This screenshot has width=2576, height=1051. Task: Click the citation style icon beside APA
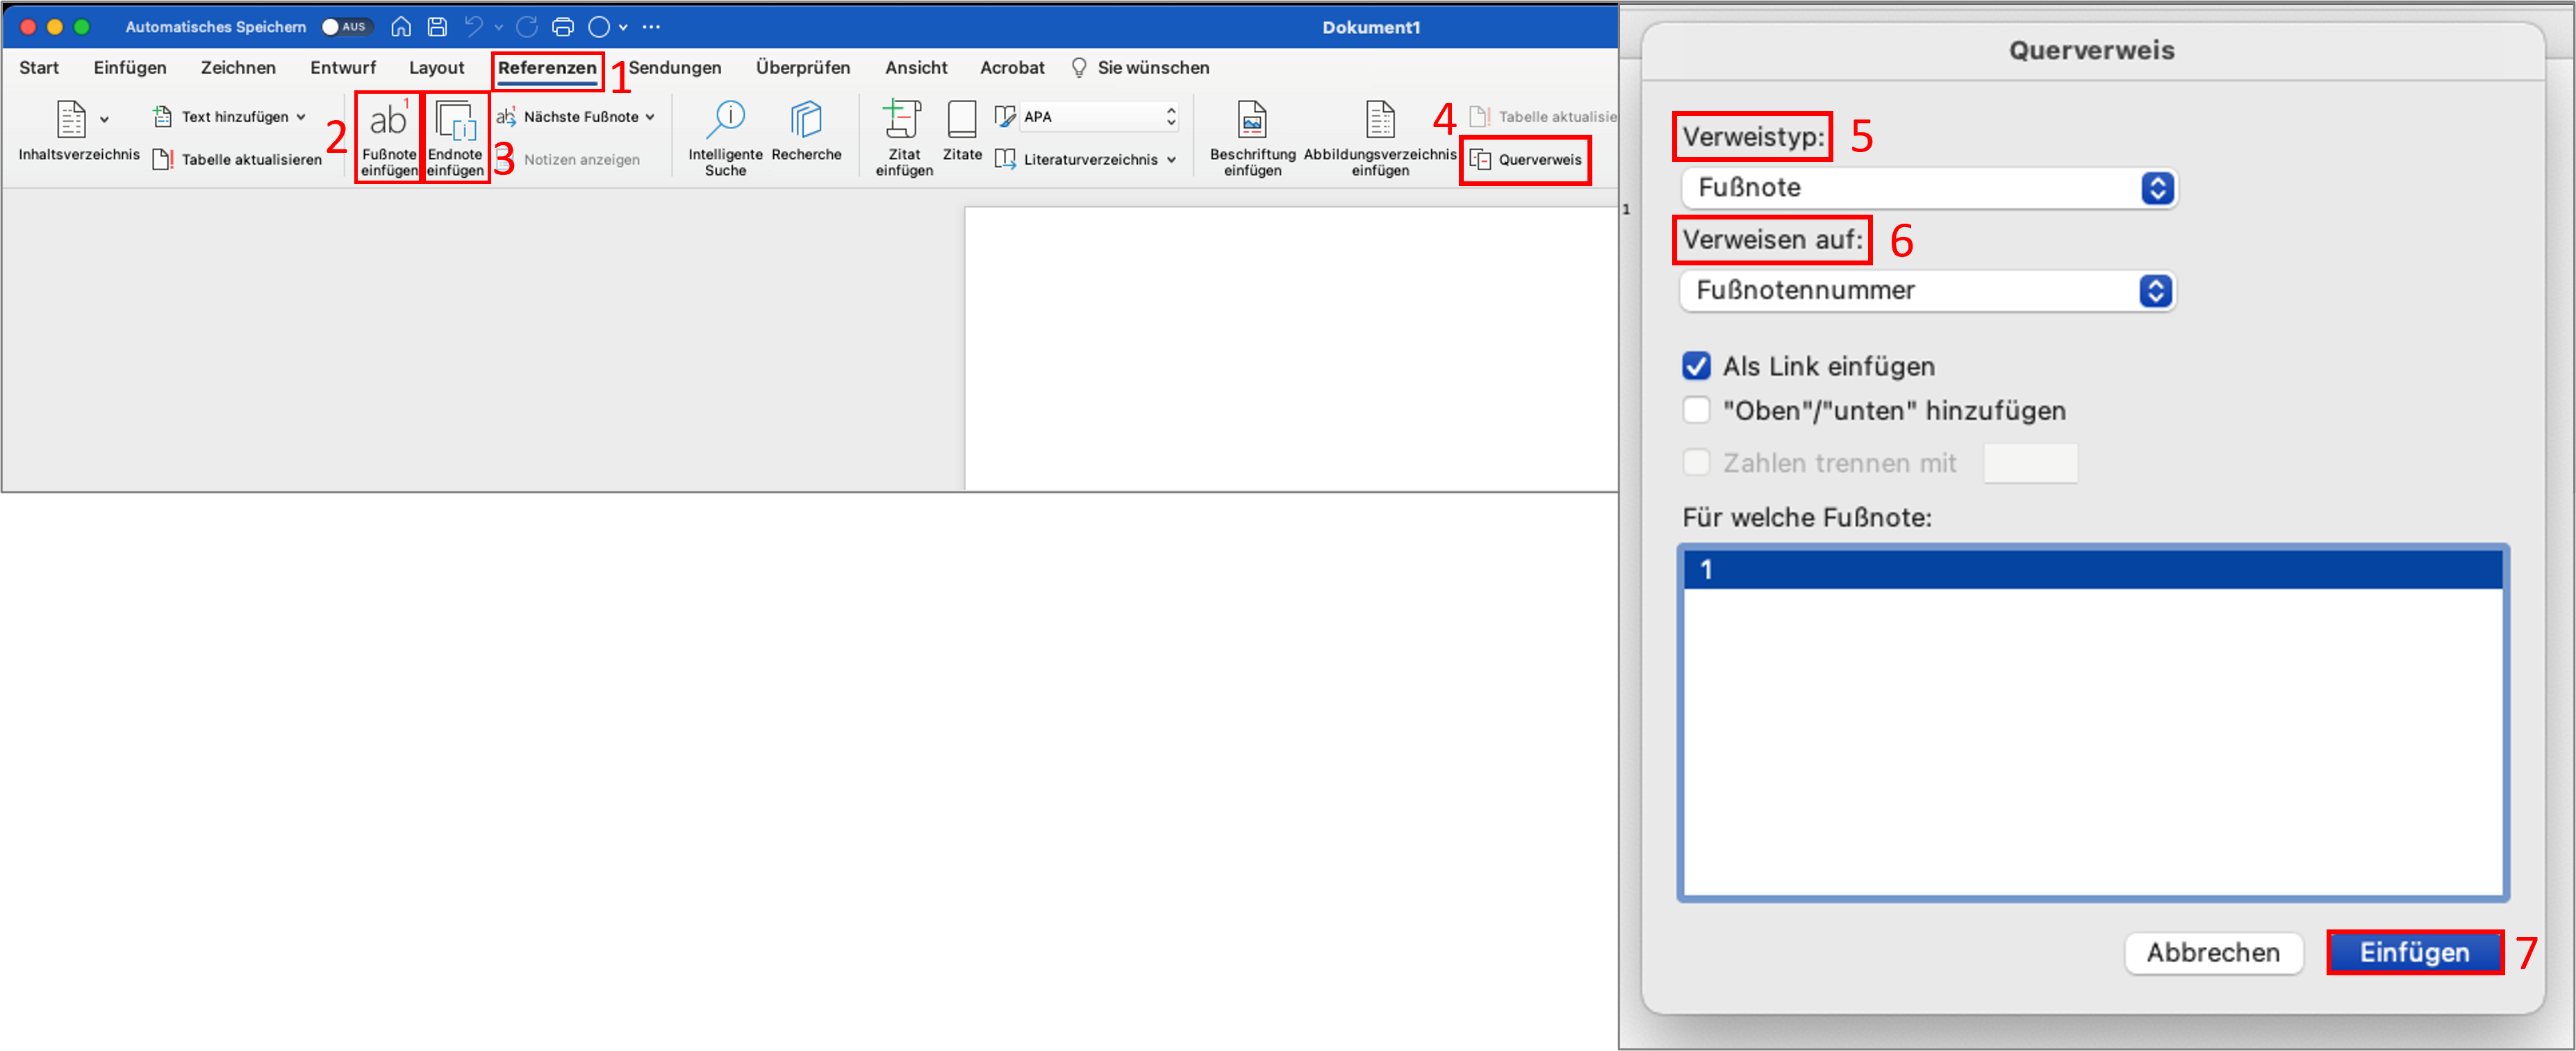[x=1005, y=117]
